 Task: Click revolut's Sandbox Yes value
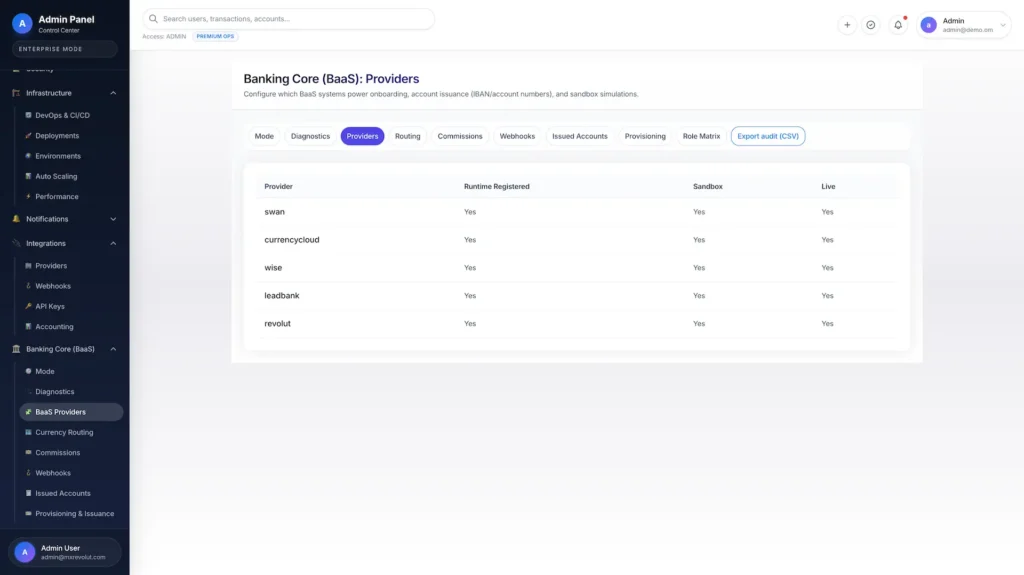coord(699,323)
